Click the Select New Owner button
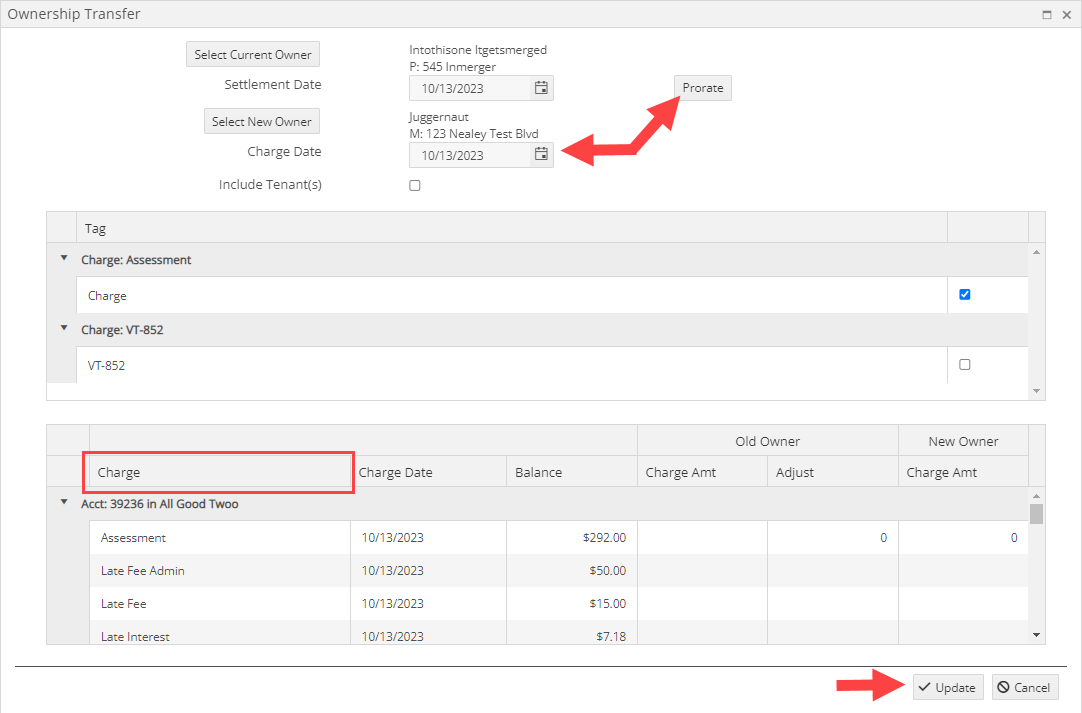The width and height of the screenshot is (1082, 713). [261, 121]
